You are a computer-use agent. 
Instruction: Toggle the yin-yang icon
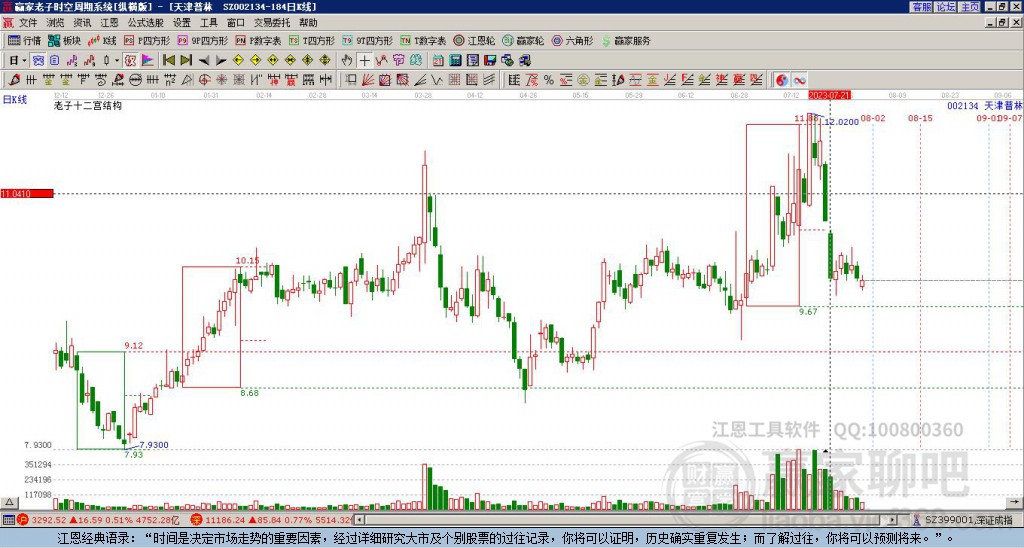[x=782, y=80]
